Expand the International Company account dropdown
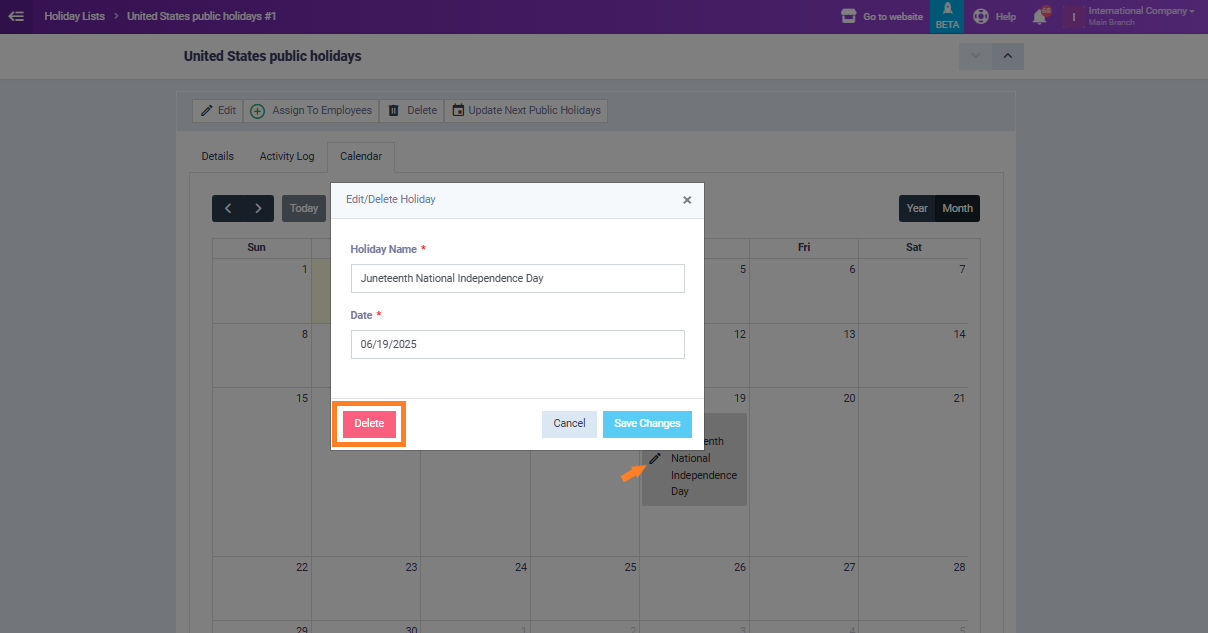This screenshot has width=1208, height=633. 1141,16
